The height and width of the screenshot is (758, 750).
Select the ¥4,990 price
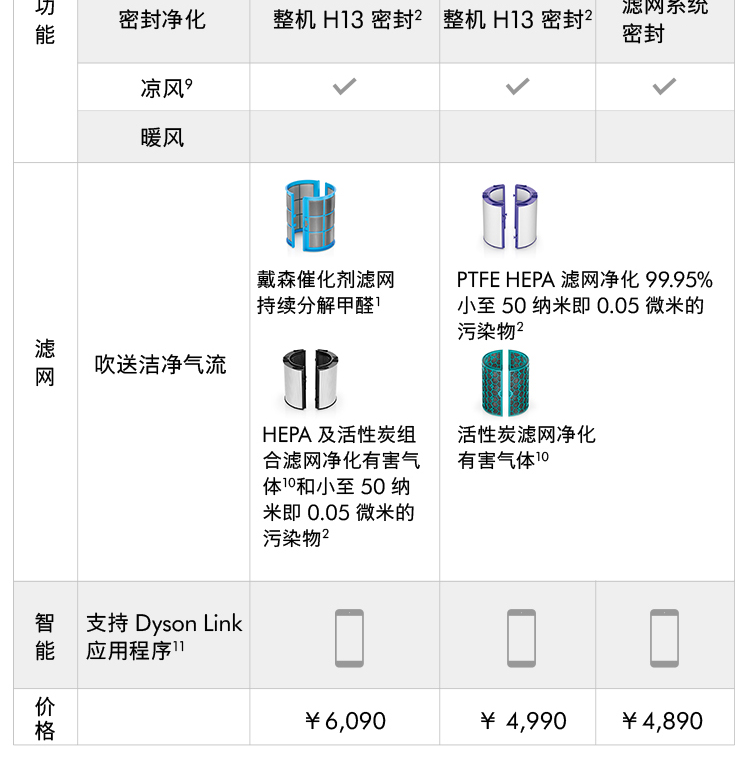tap(523, 721)
